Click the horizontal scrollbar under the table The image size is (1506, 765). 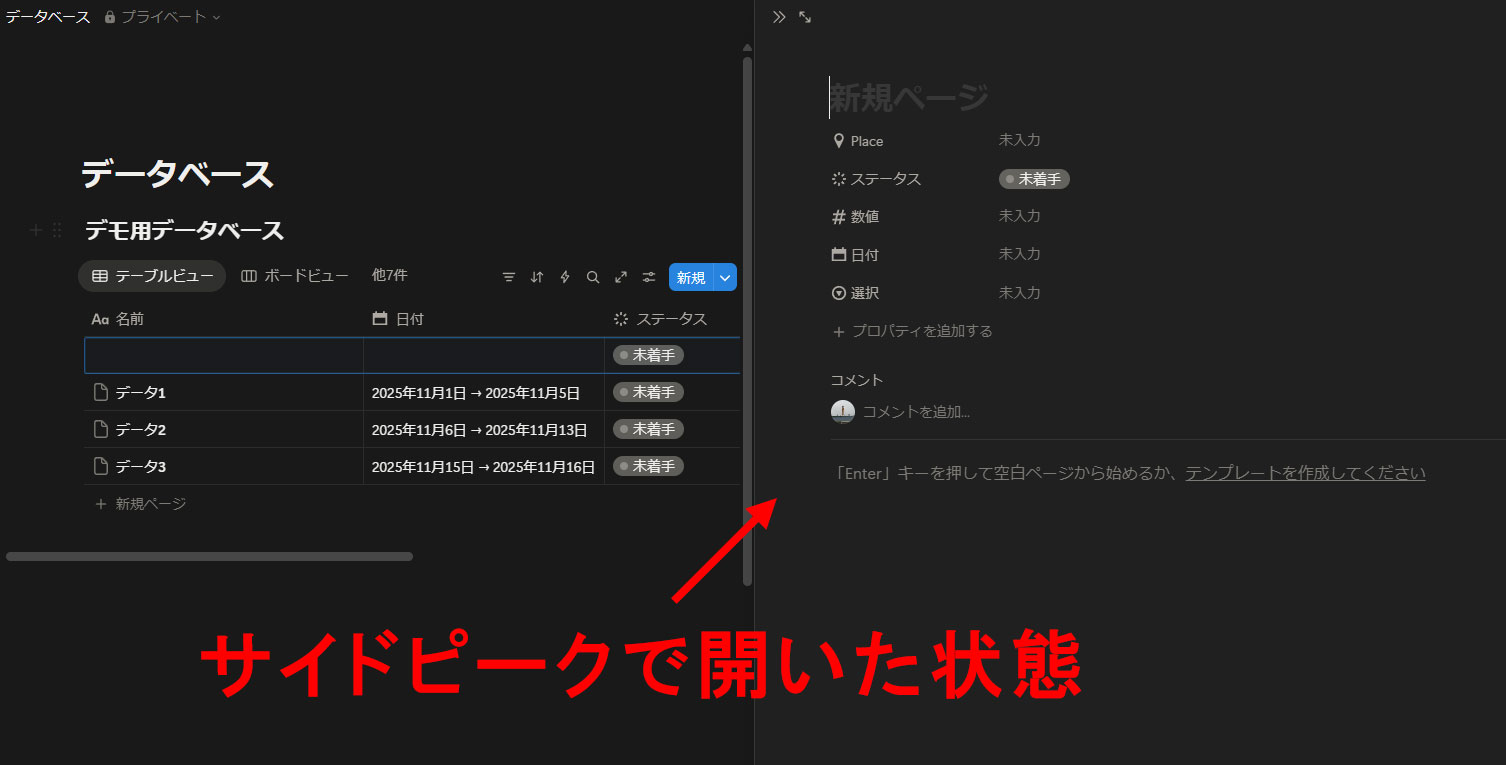pyautogui.click(x=209, y=556)
